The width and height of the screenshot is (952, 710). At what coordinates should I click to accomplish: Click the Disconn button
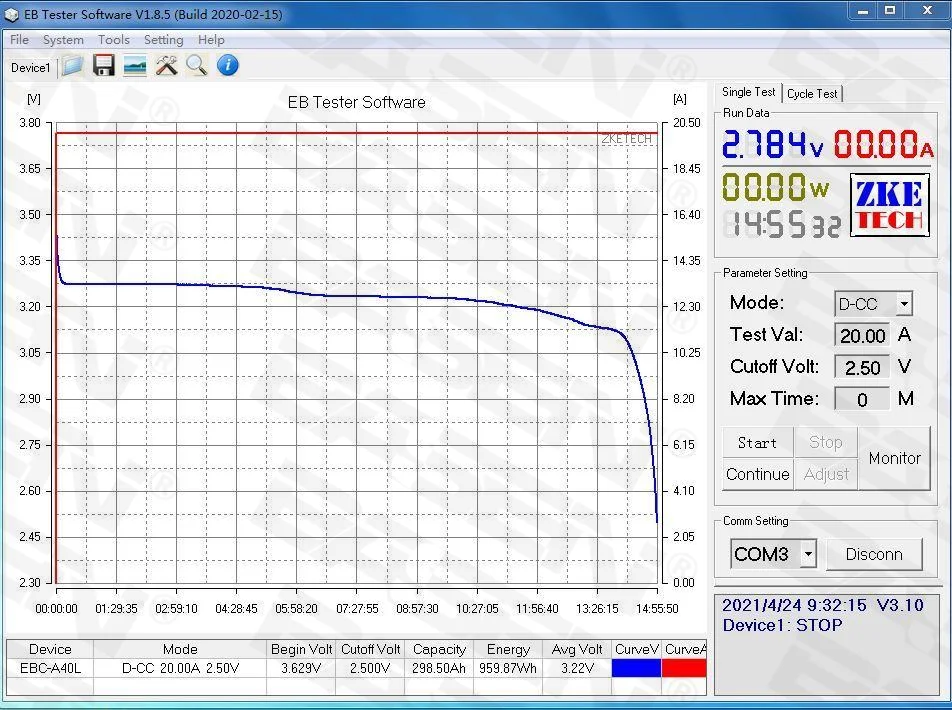click(x=875, y=553)
